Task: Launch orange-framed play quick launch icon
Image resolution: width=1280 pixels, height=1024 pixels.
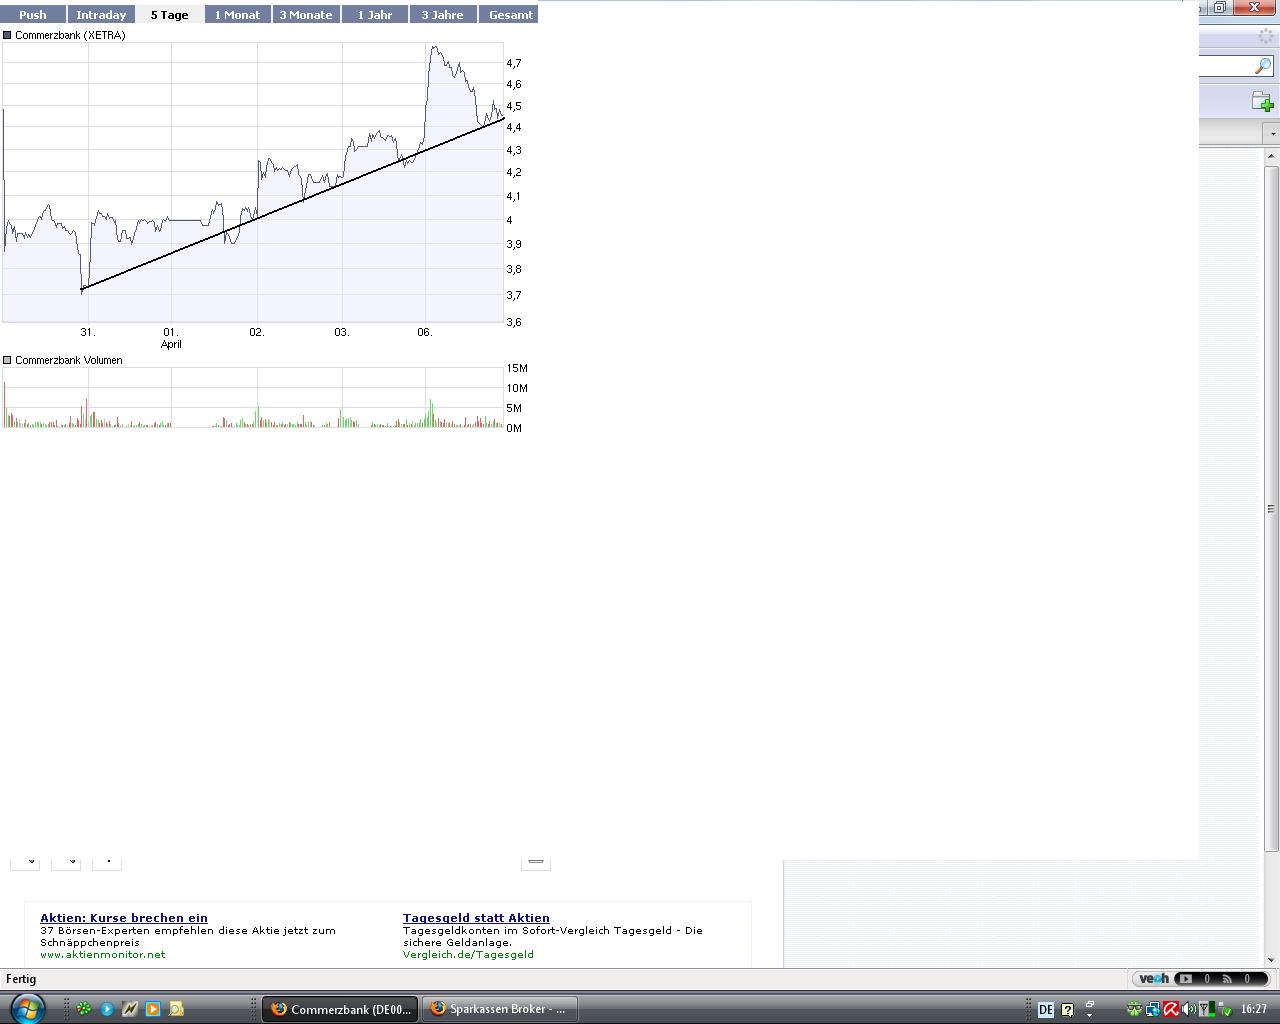Action: tap(153, 1009)
